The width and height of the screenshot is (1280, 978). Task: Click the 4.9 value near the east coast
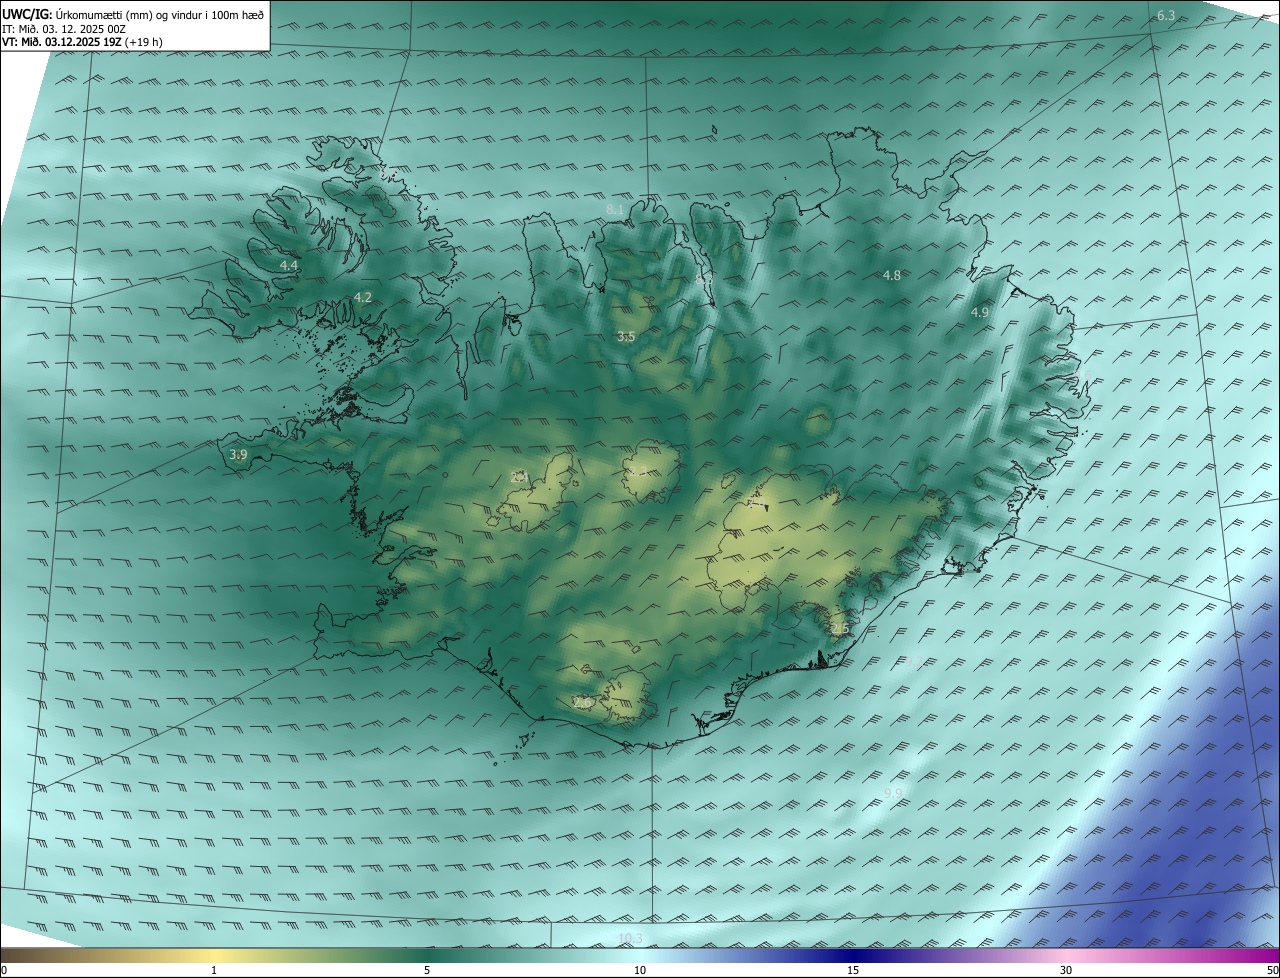(980, 312)
